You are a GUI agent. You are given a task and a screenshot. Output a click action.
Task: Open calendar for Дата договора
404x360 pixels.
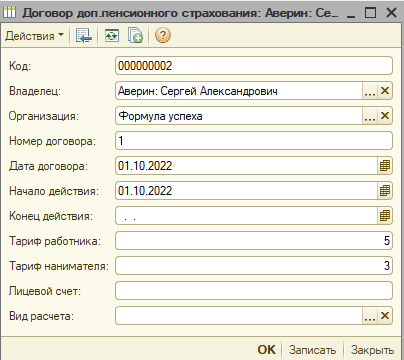(385, 166)
